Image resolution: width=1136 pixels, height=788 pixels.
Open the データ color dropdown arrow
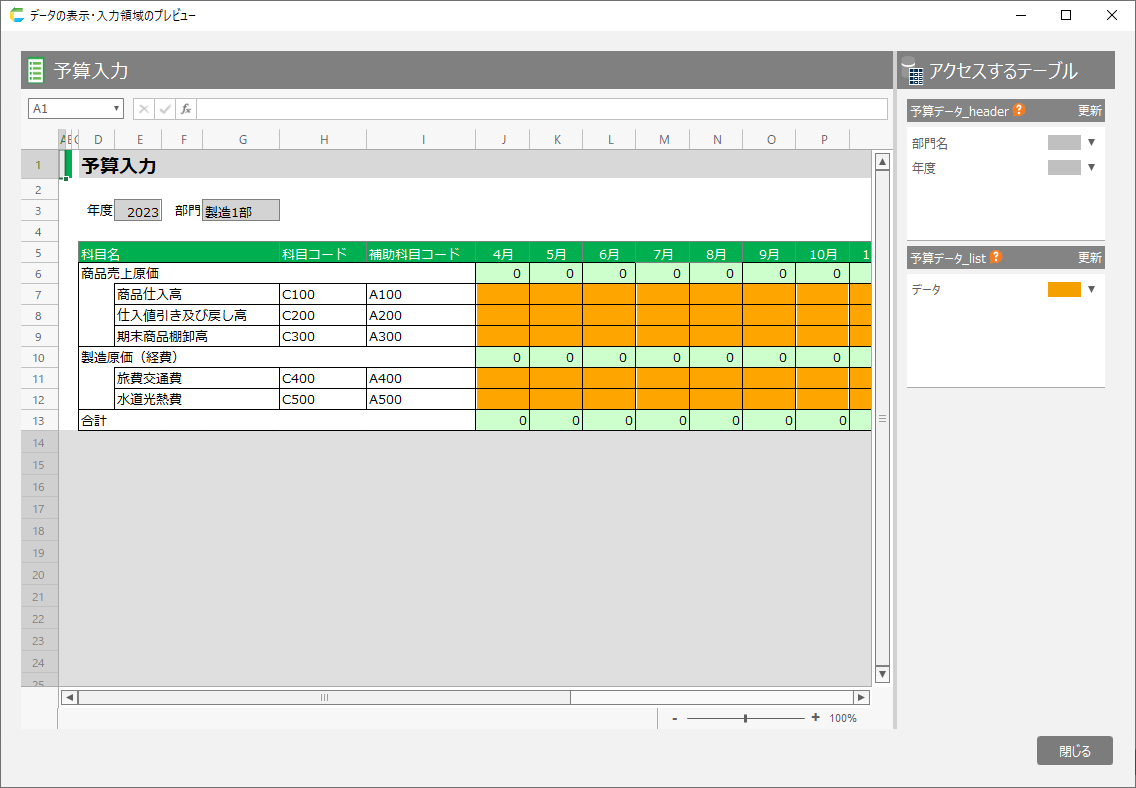pyautogui.click(x=1092, y=289)
